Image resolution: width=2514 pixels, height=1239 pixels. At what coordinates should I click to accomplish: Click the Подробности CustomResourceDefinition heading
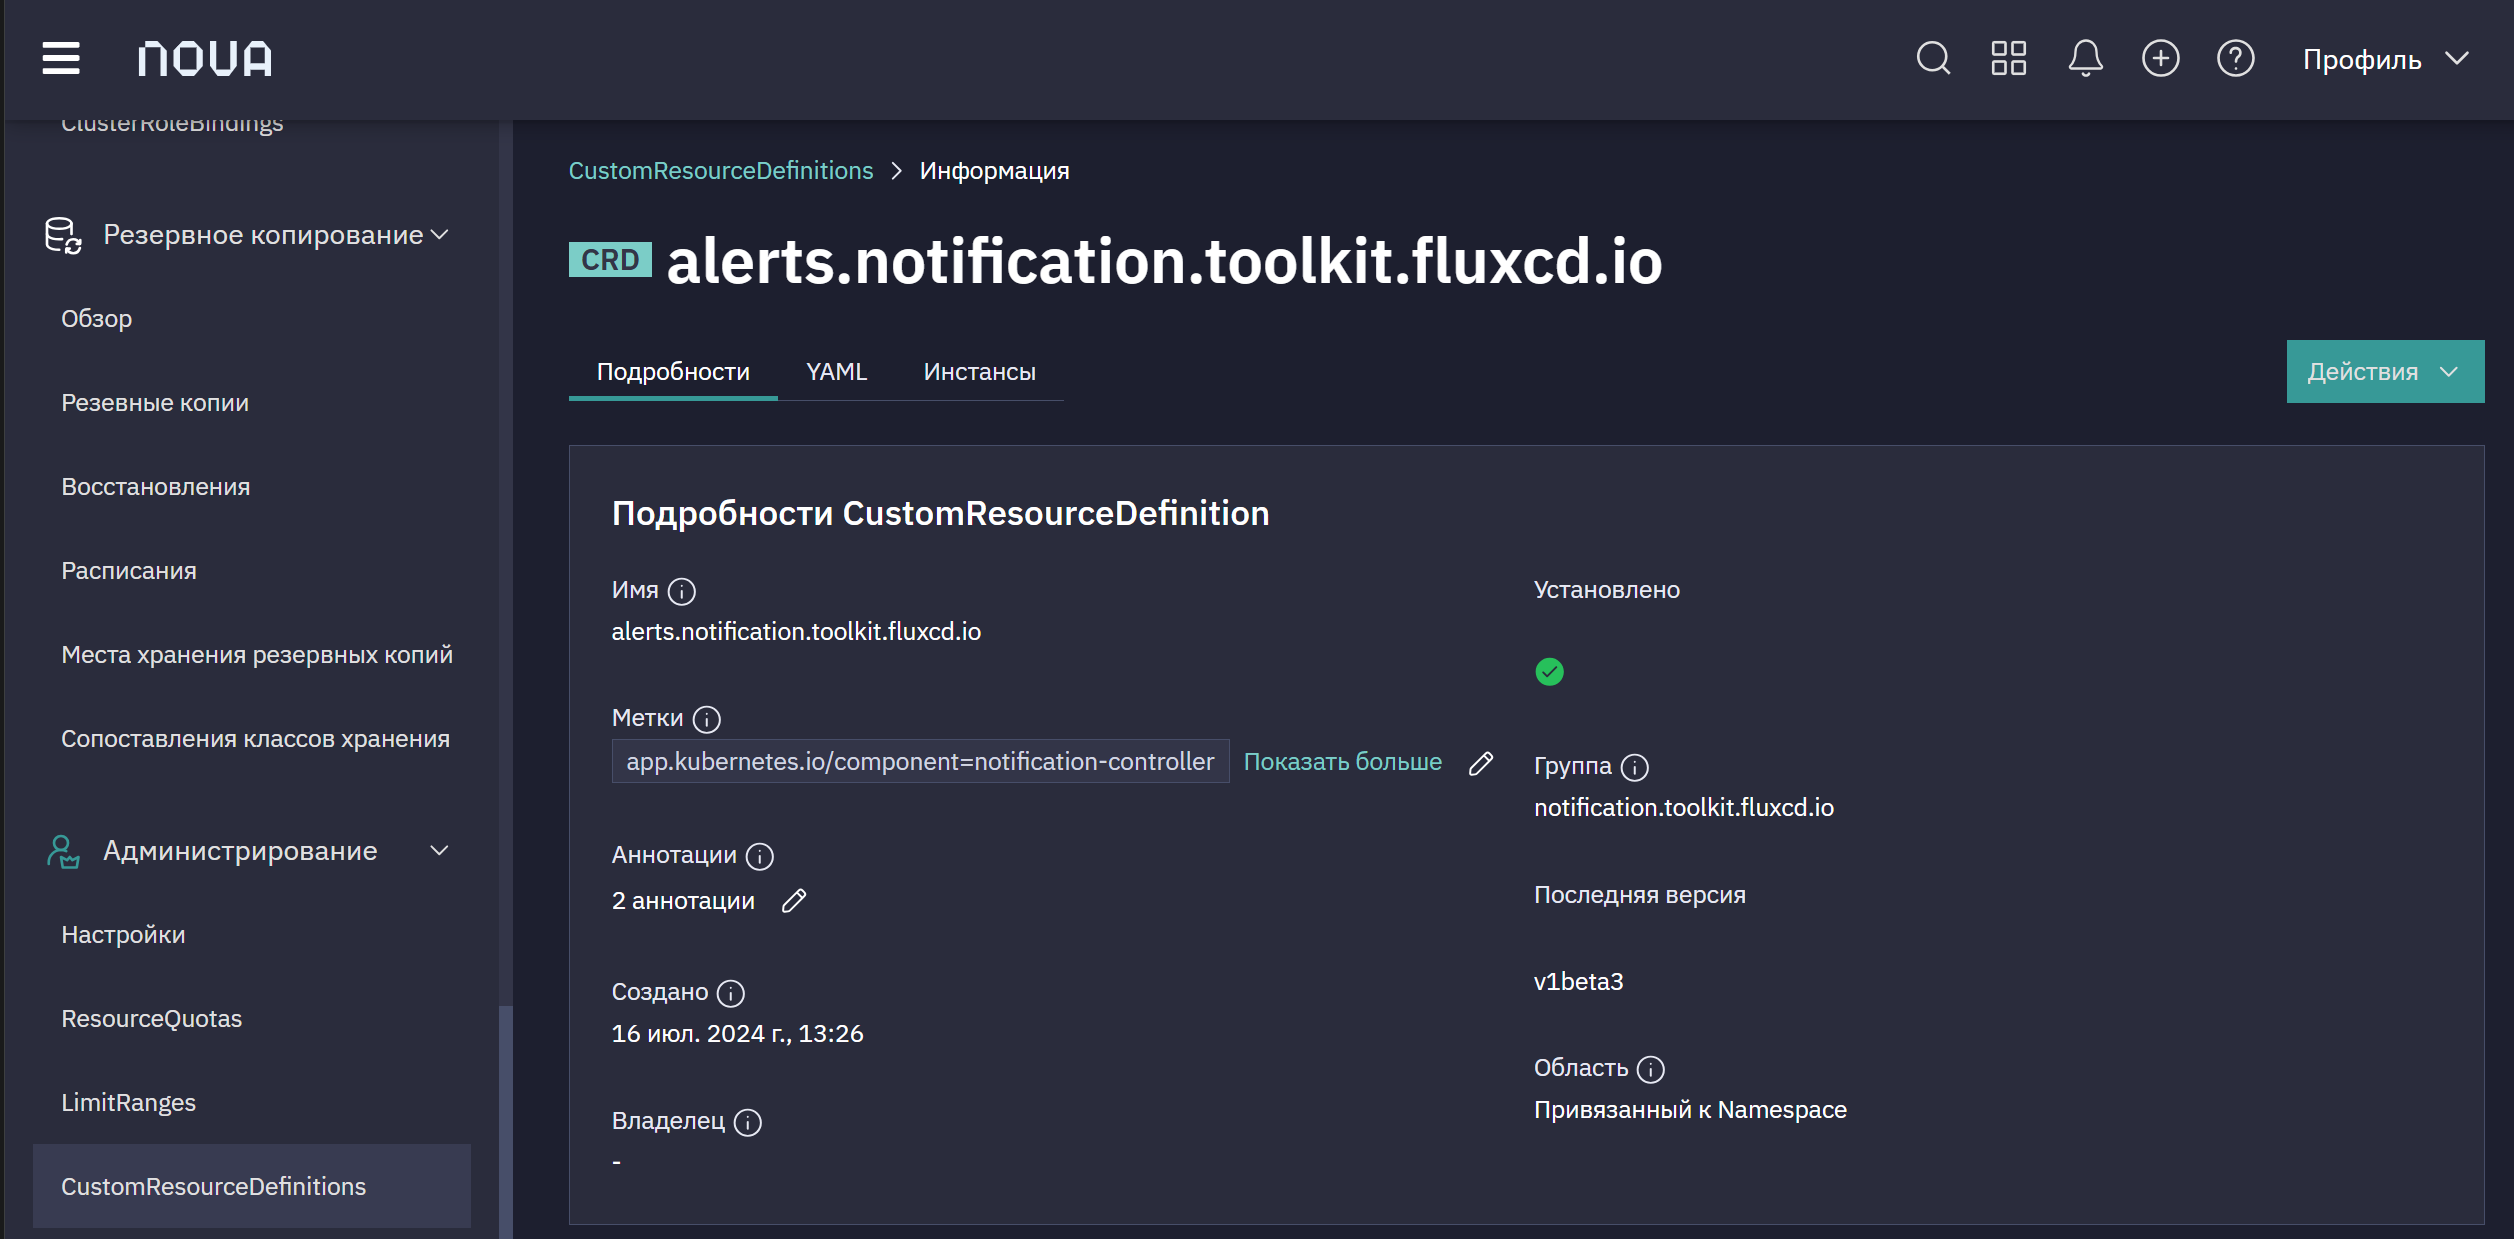tap(940, 513)
